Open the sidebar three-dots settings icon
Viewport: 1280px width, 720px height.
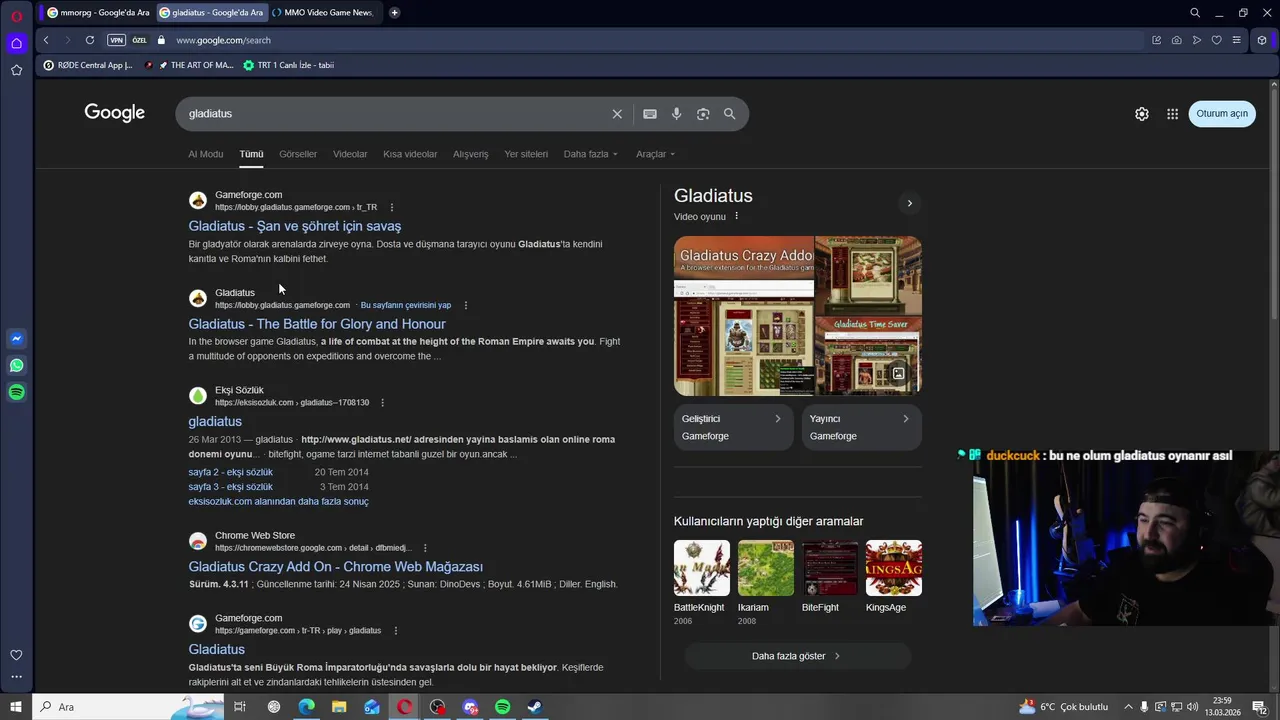coord(16,677)
